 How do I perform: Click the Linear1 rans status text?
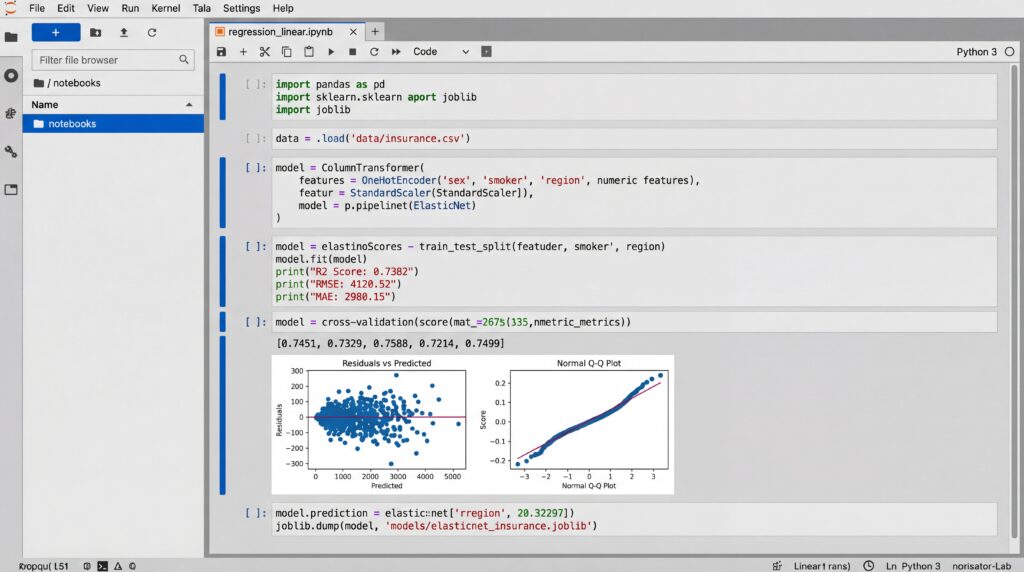tap(822, 566)
